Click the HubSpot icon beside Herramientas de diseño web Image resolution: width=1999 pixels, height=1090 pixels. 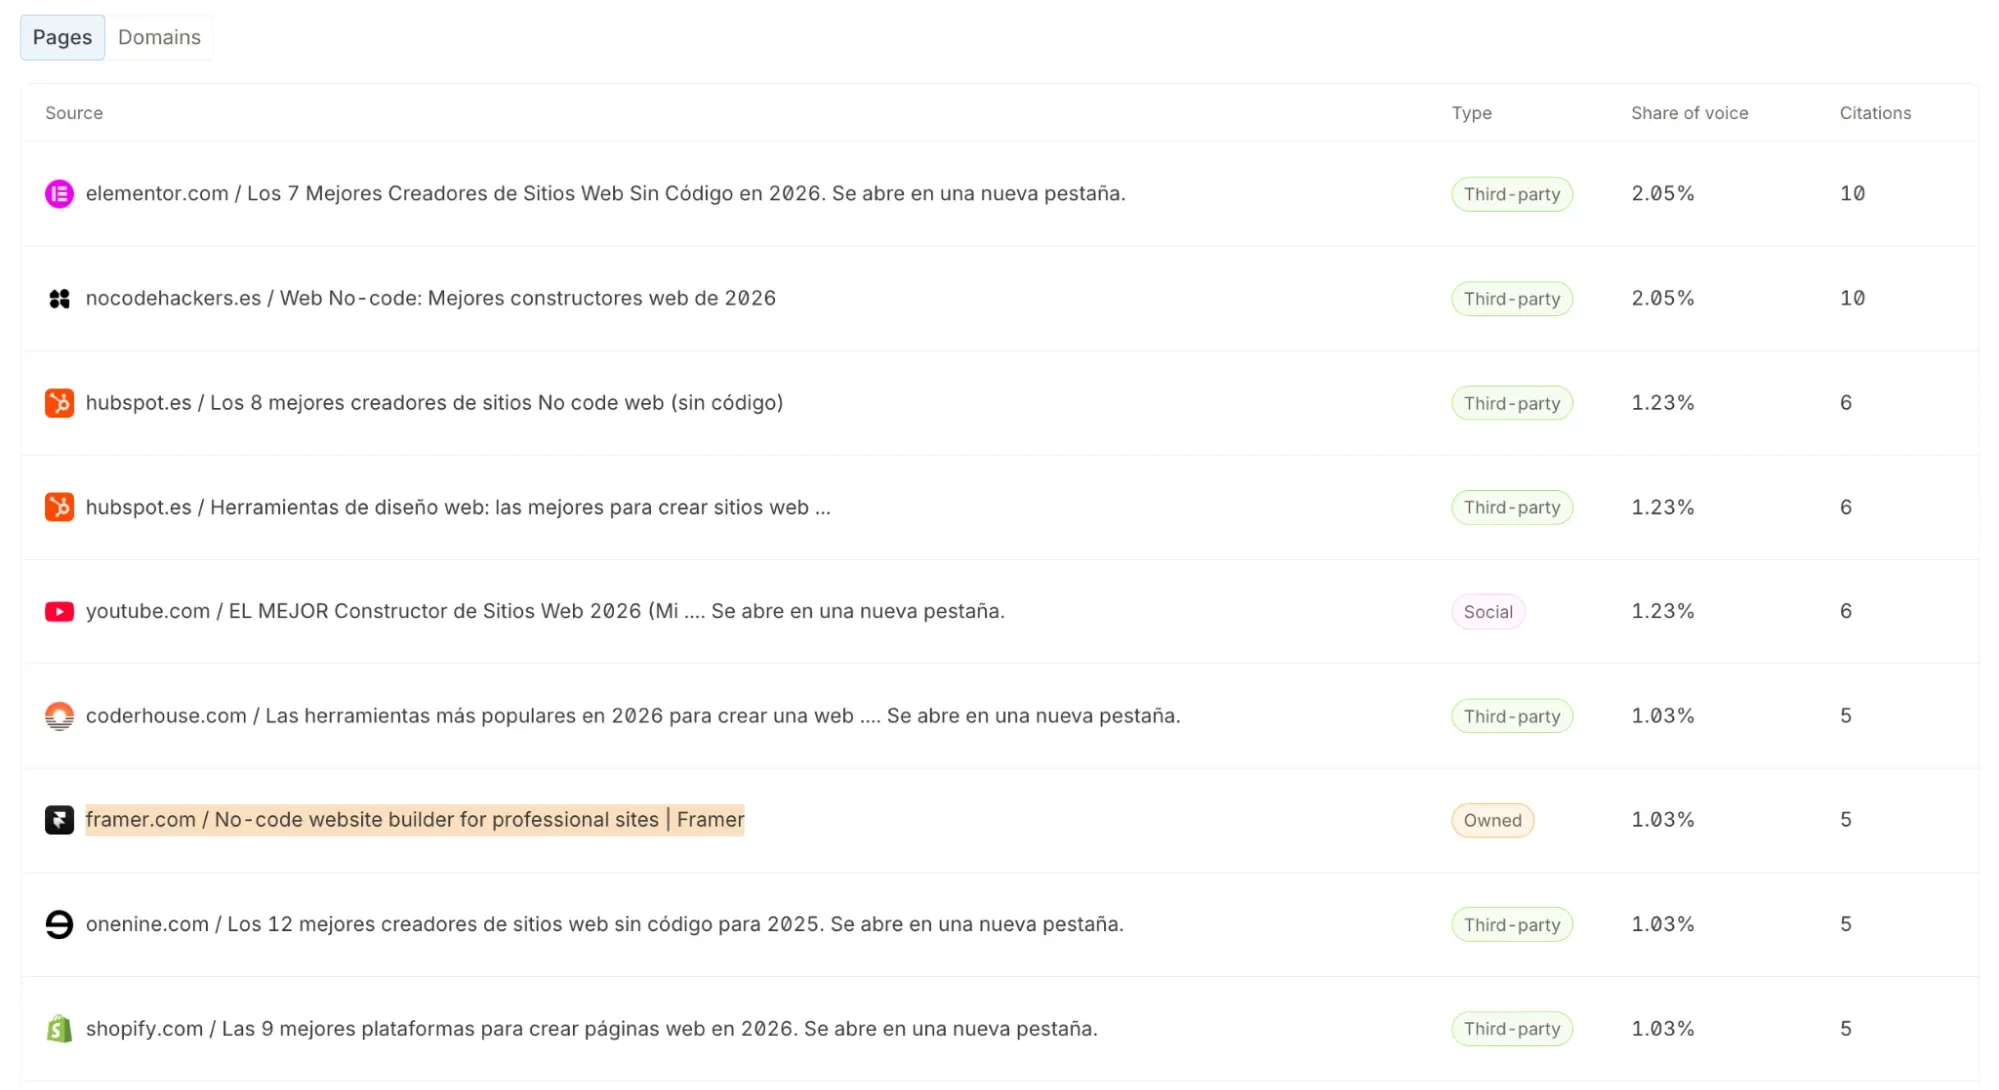click(x=59, y=507)
